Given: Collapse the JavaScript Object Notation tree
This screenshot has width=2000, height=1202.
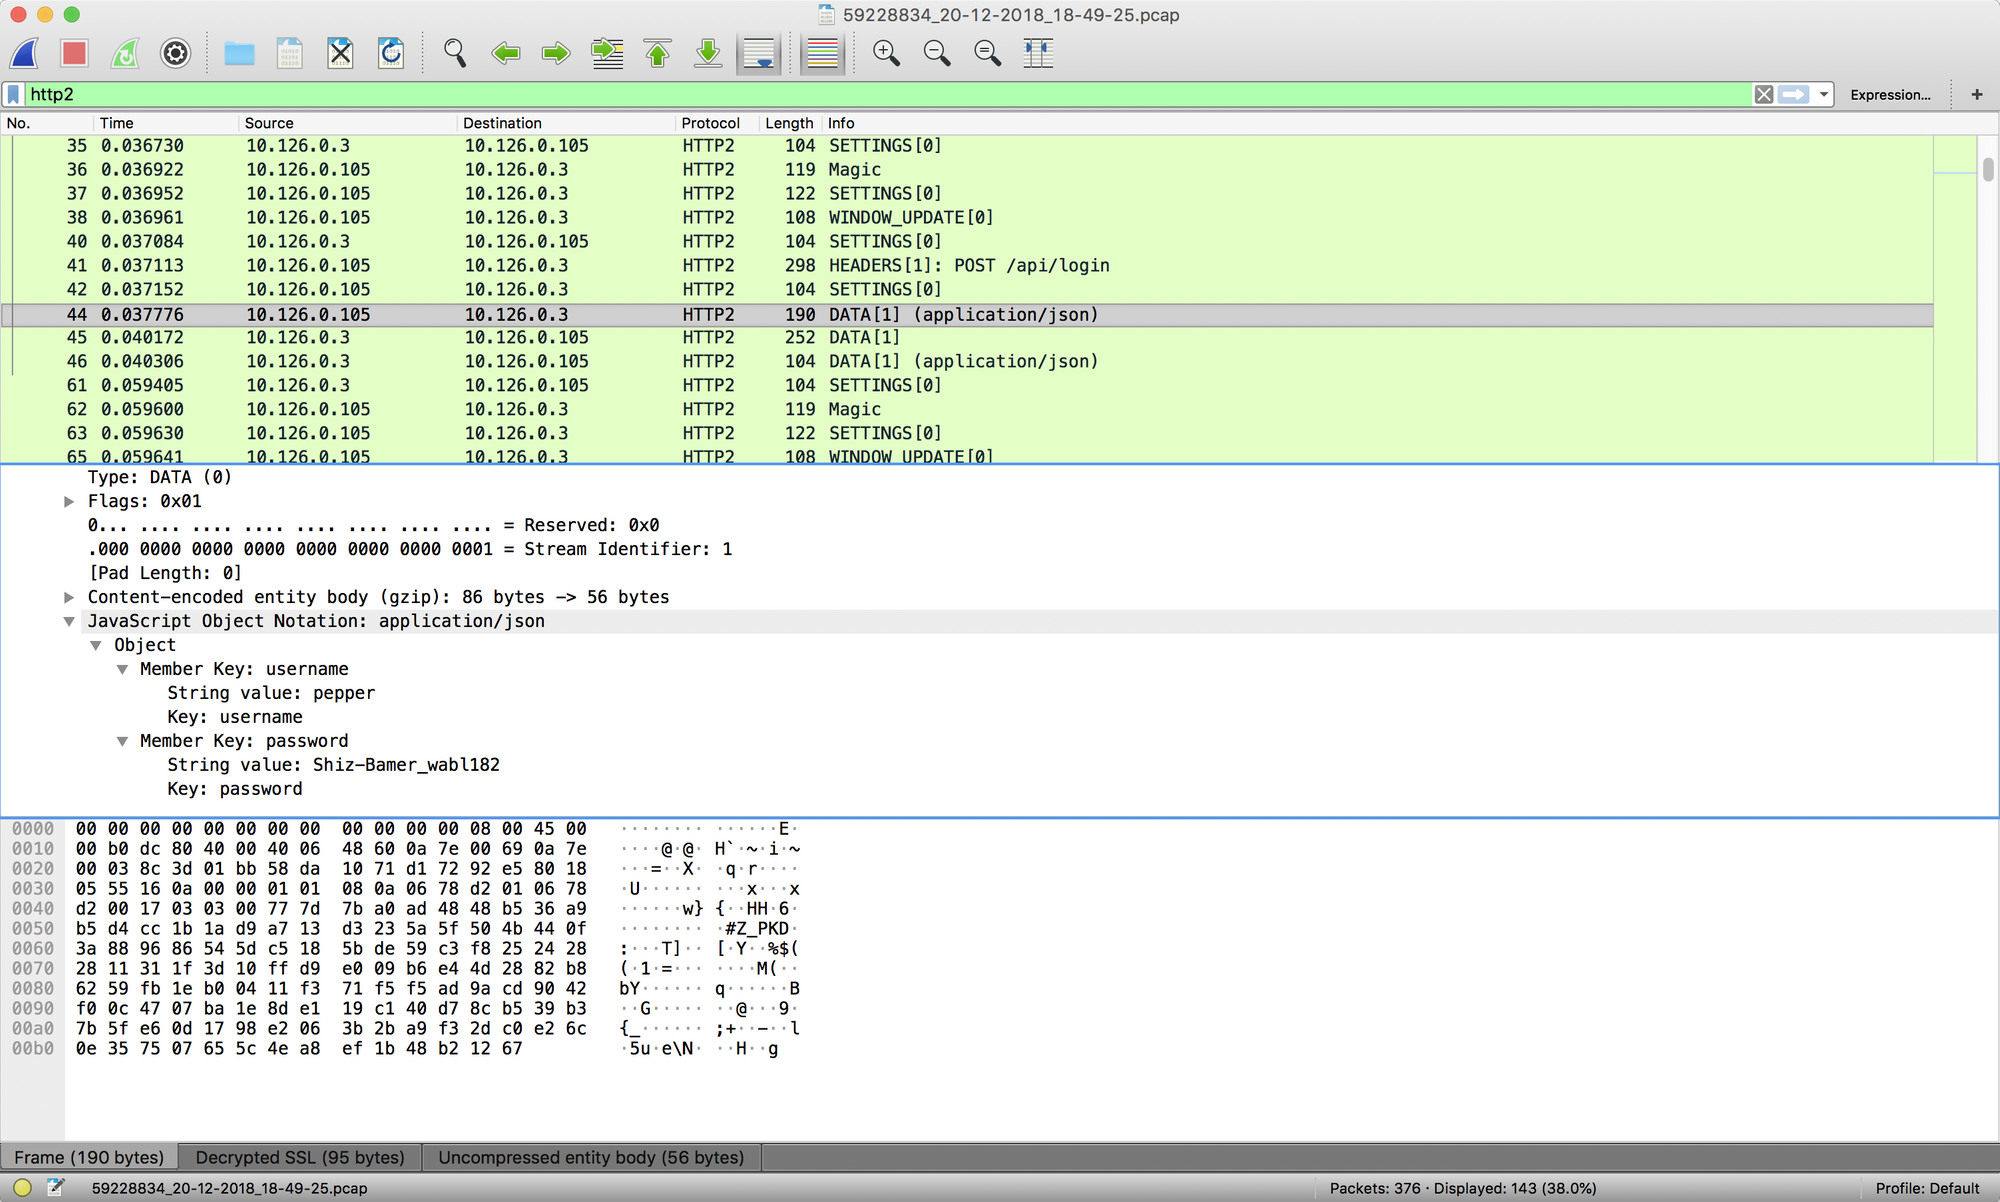Looking at the screenshot, I should coord(69,621).
